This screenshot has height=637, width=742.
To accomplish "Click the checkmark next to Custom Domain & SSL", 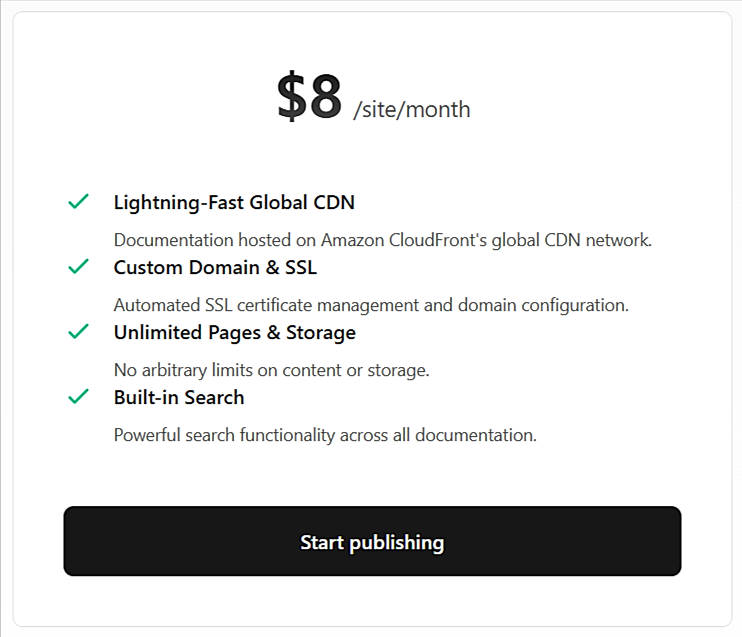I will pyautogui.click(x=79, y=267).
